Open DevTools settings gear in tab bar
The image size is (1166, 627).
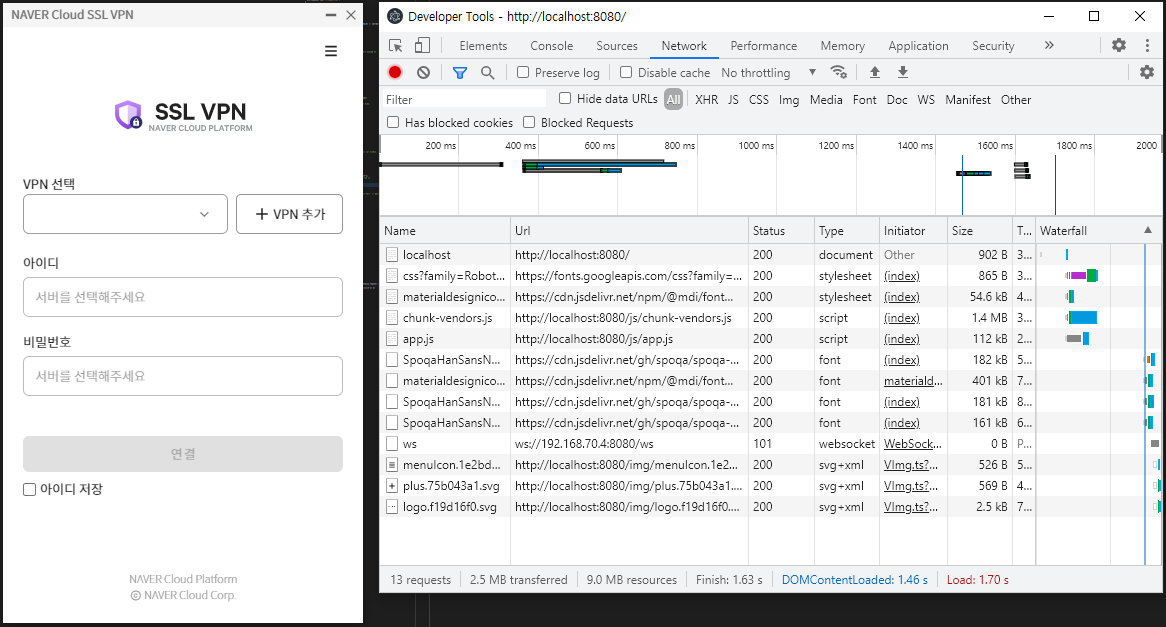[1119, 45]
